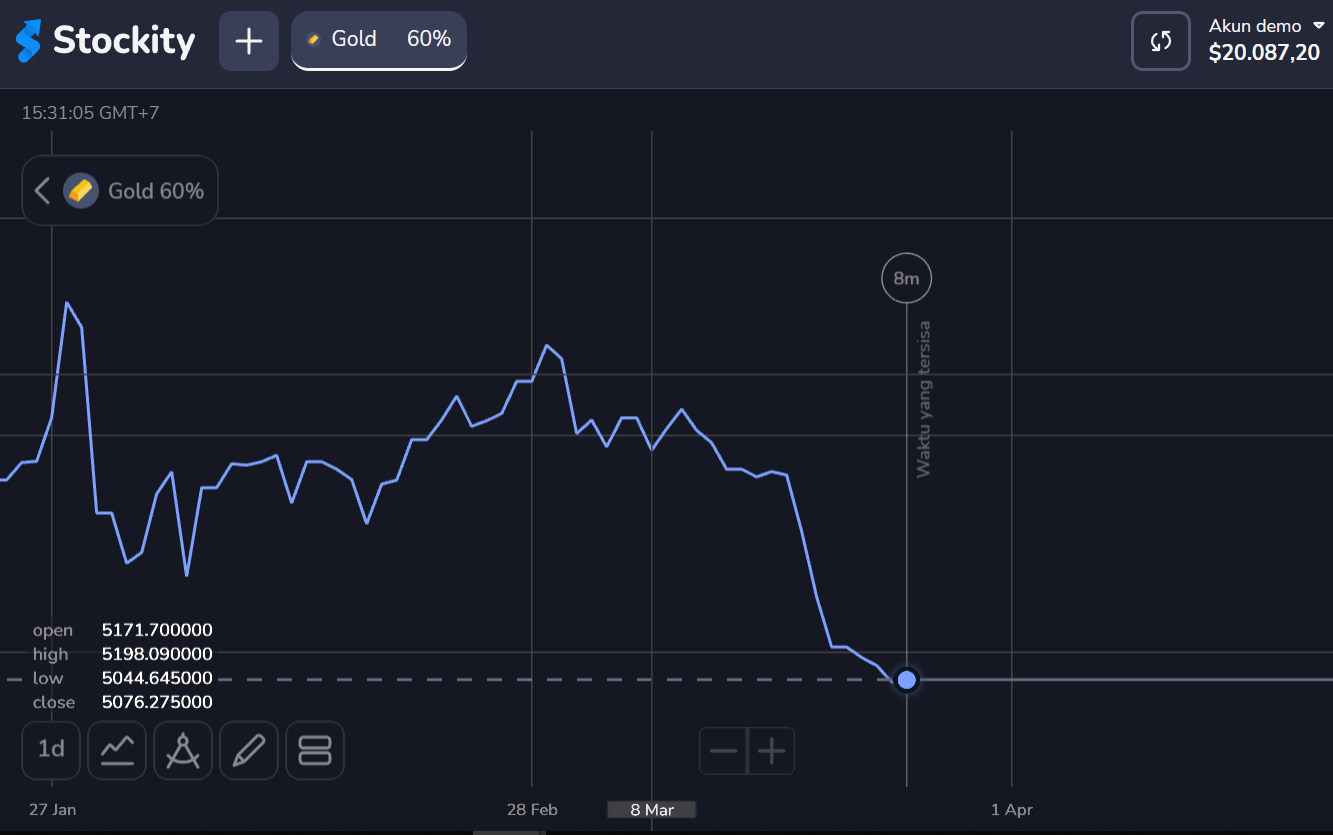Click the open value 5171.700000

(x=157, y=630)
